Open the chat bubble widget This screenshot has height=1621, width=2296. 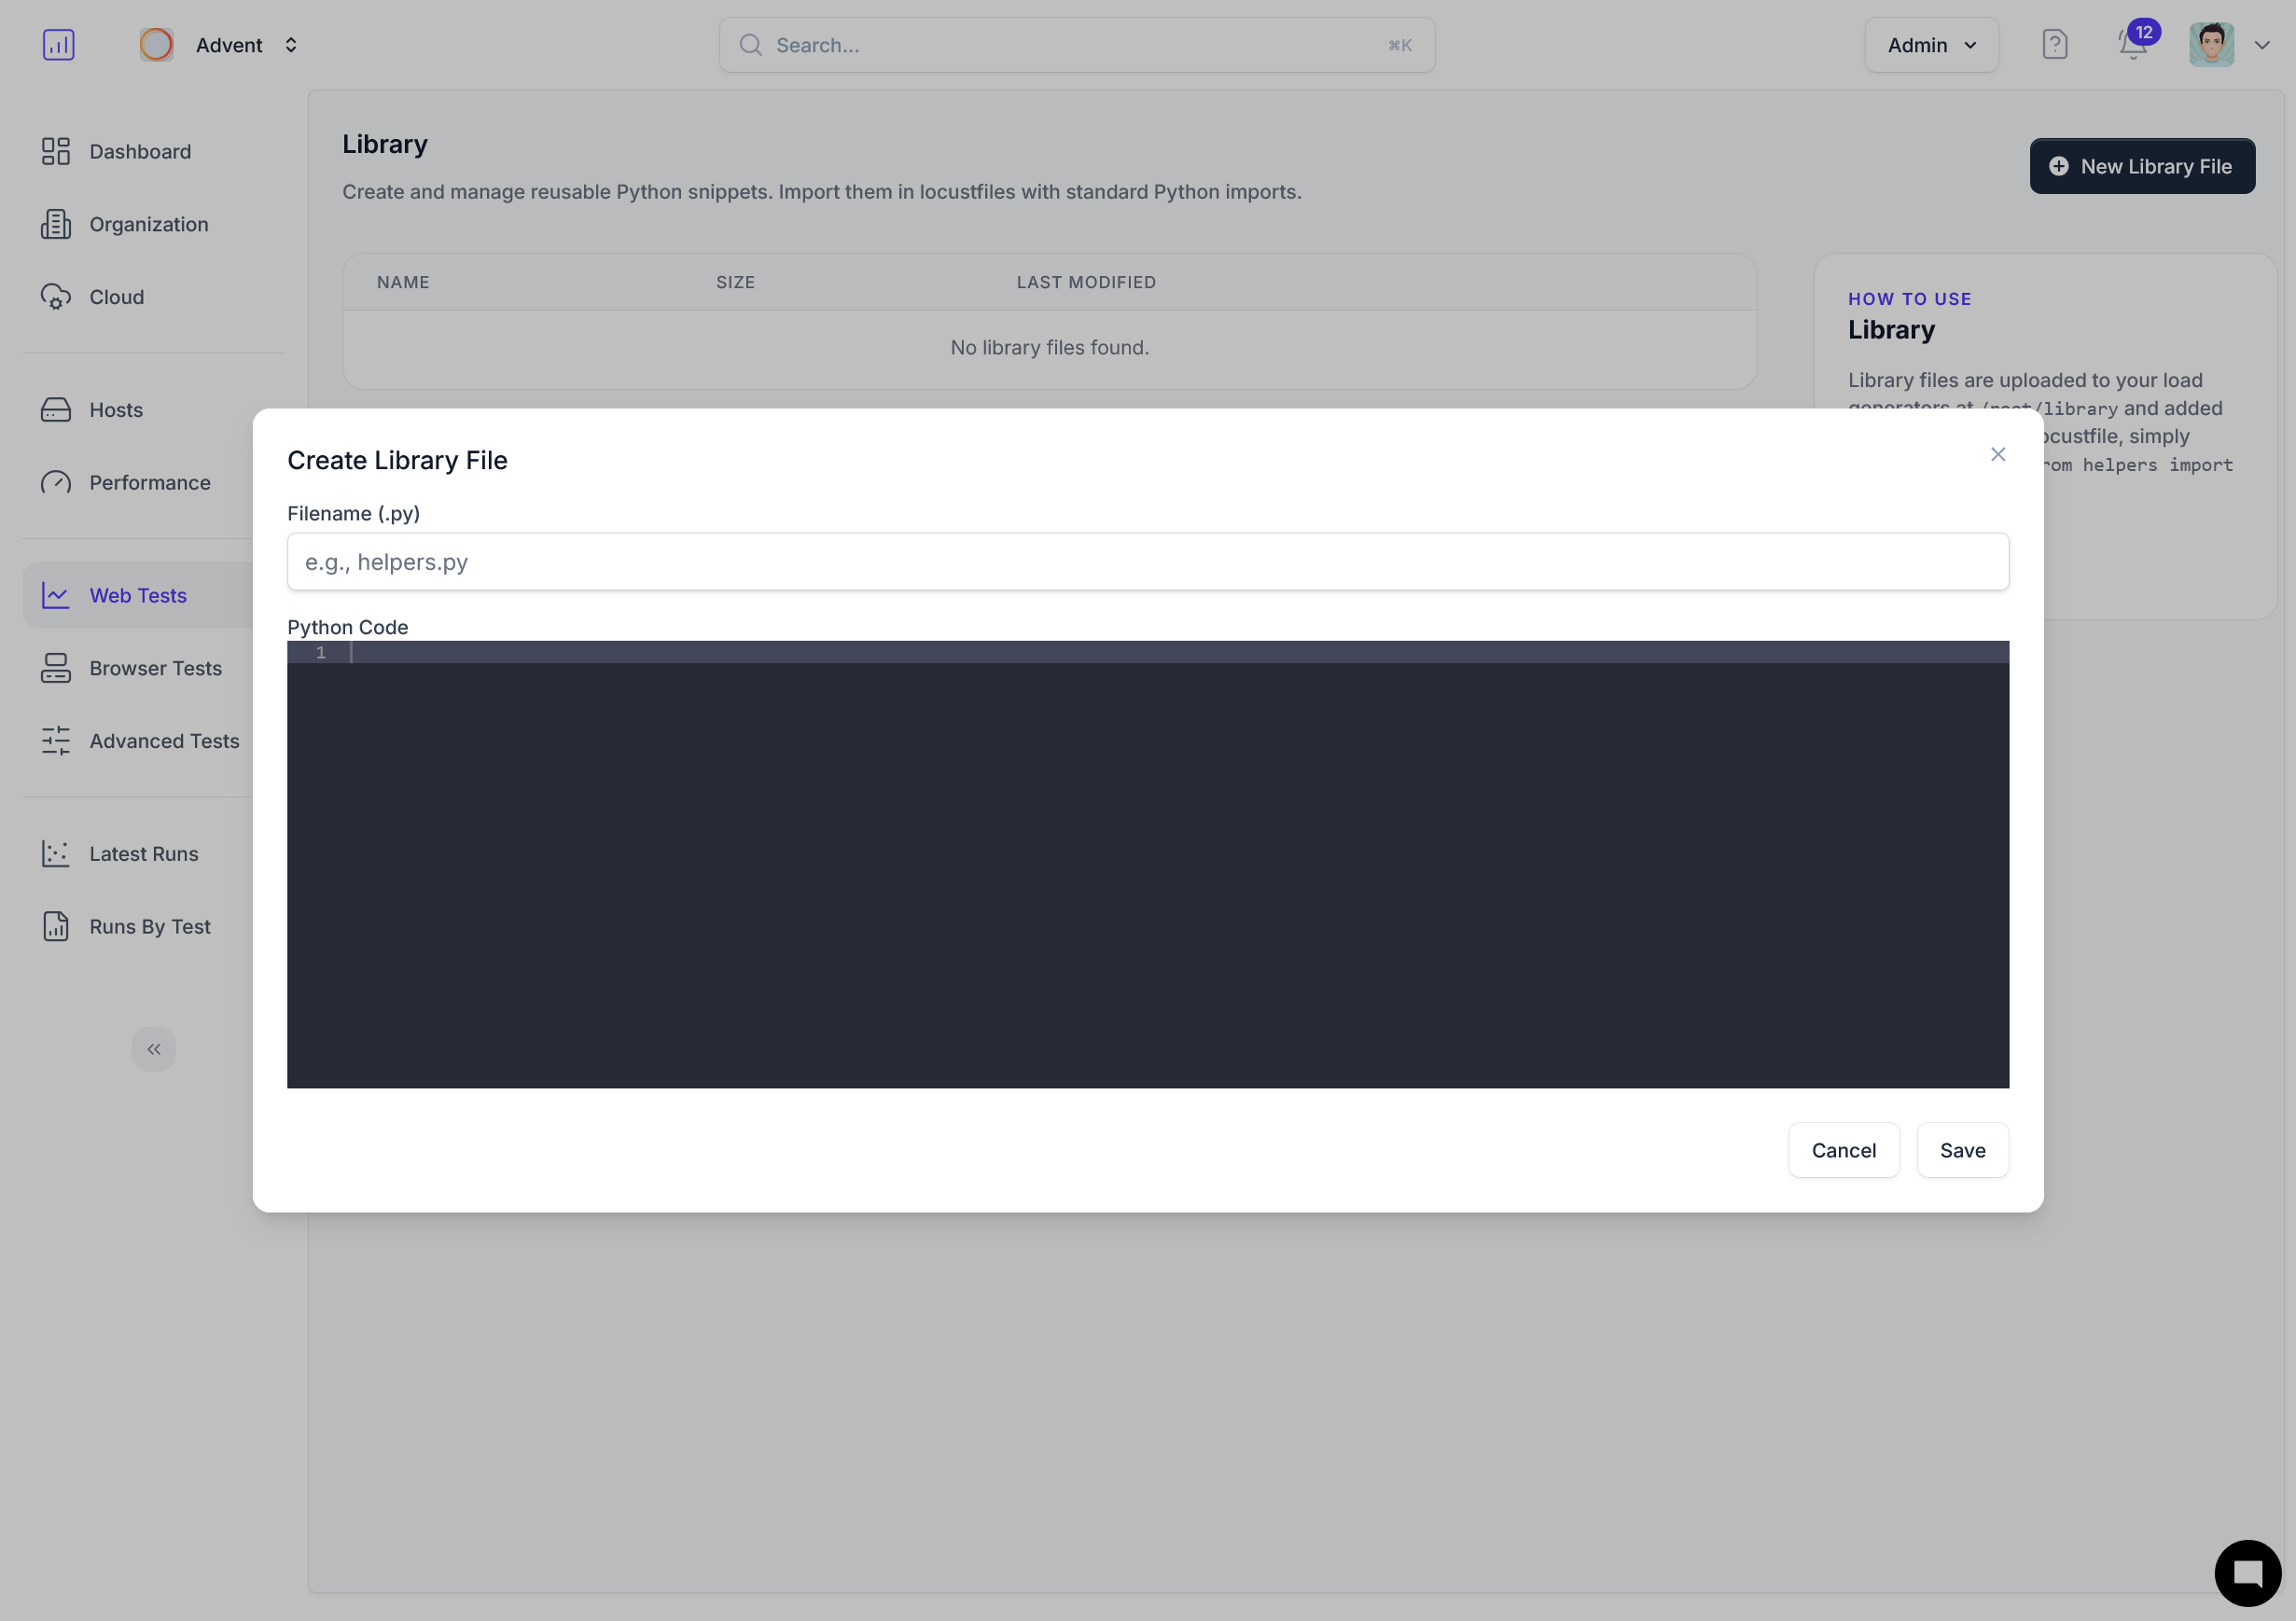coord(2246,1572)
